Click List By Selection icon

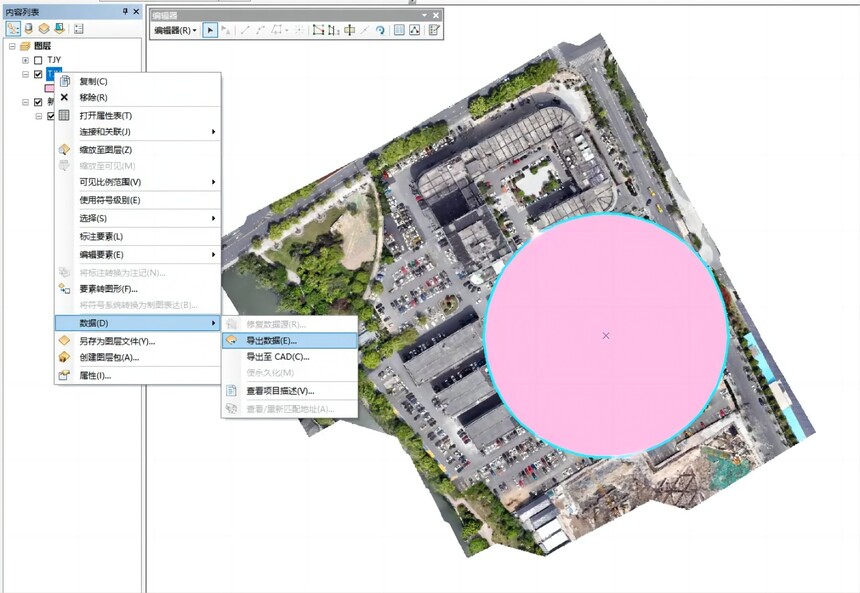(x=59, y=29)
